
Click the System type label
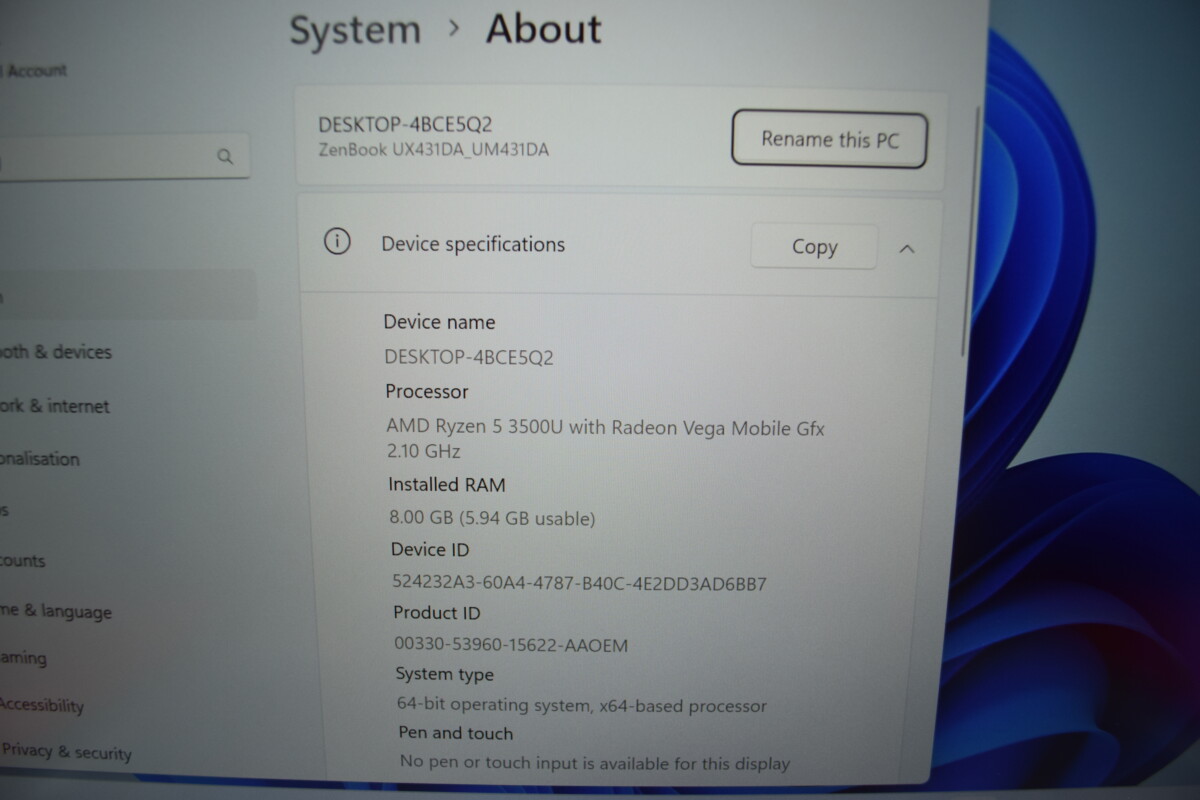tap(445, 674)
